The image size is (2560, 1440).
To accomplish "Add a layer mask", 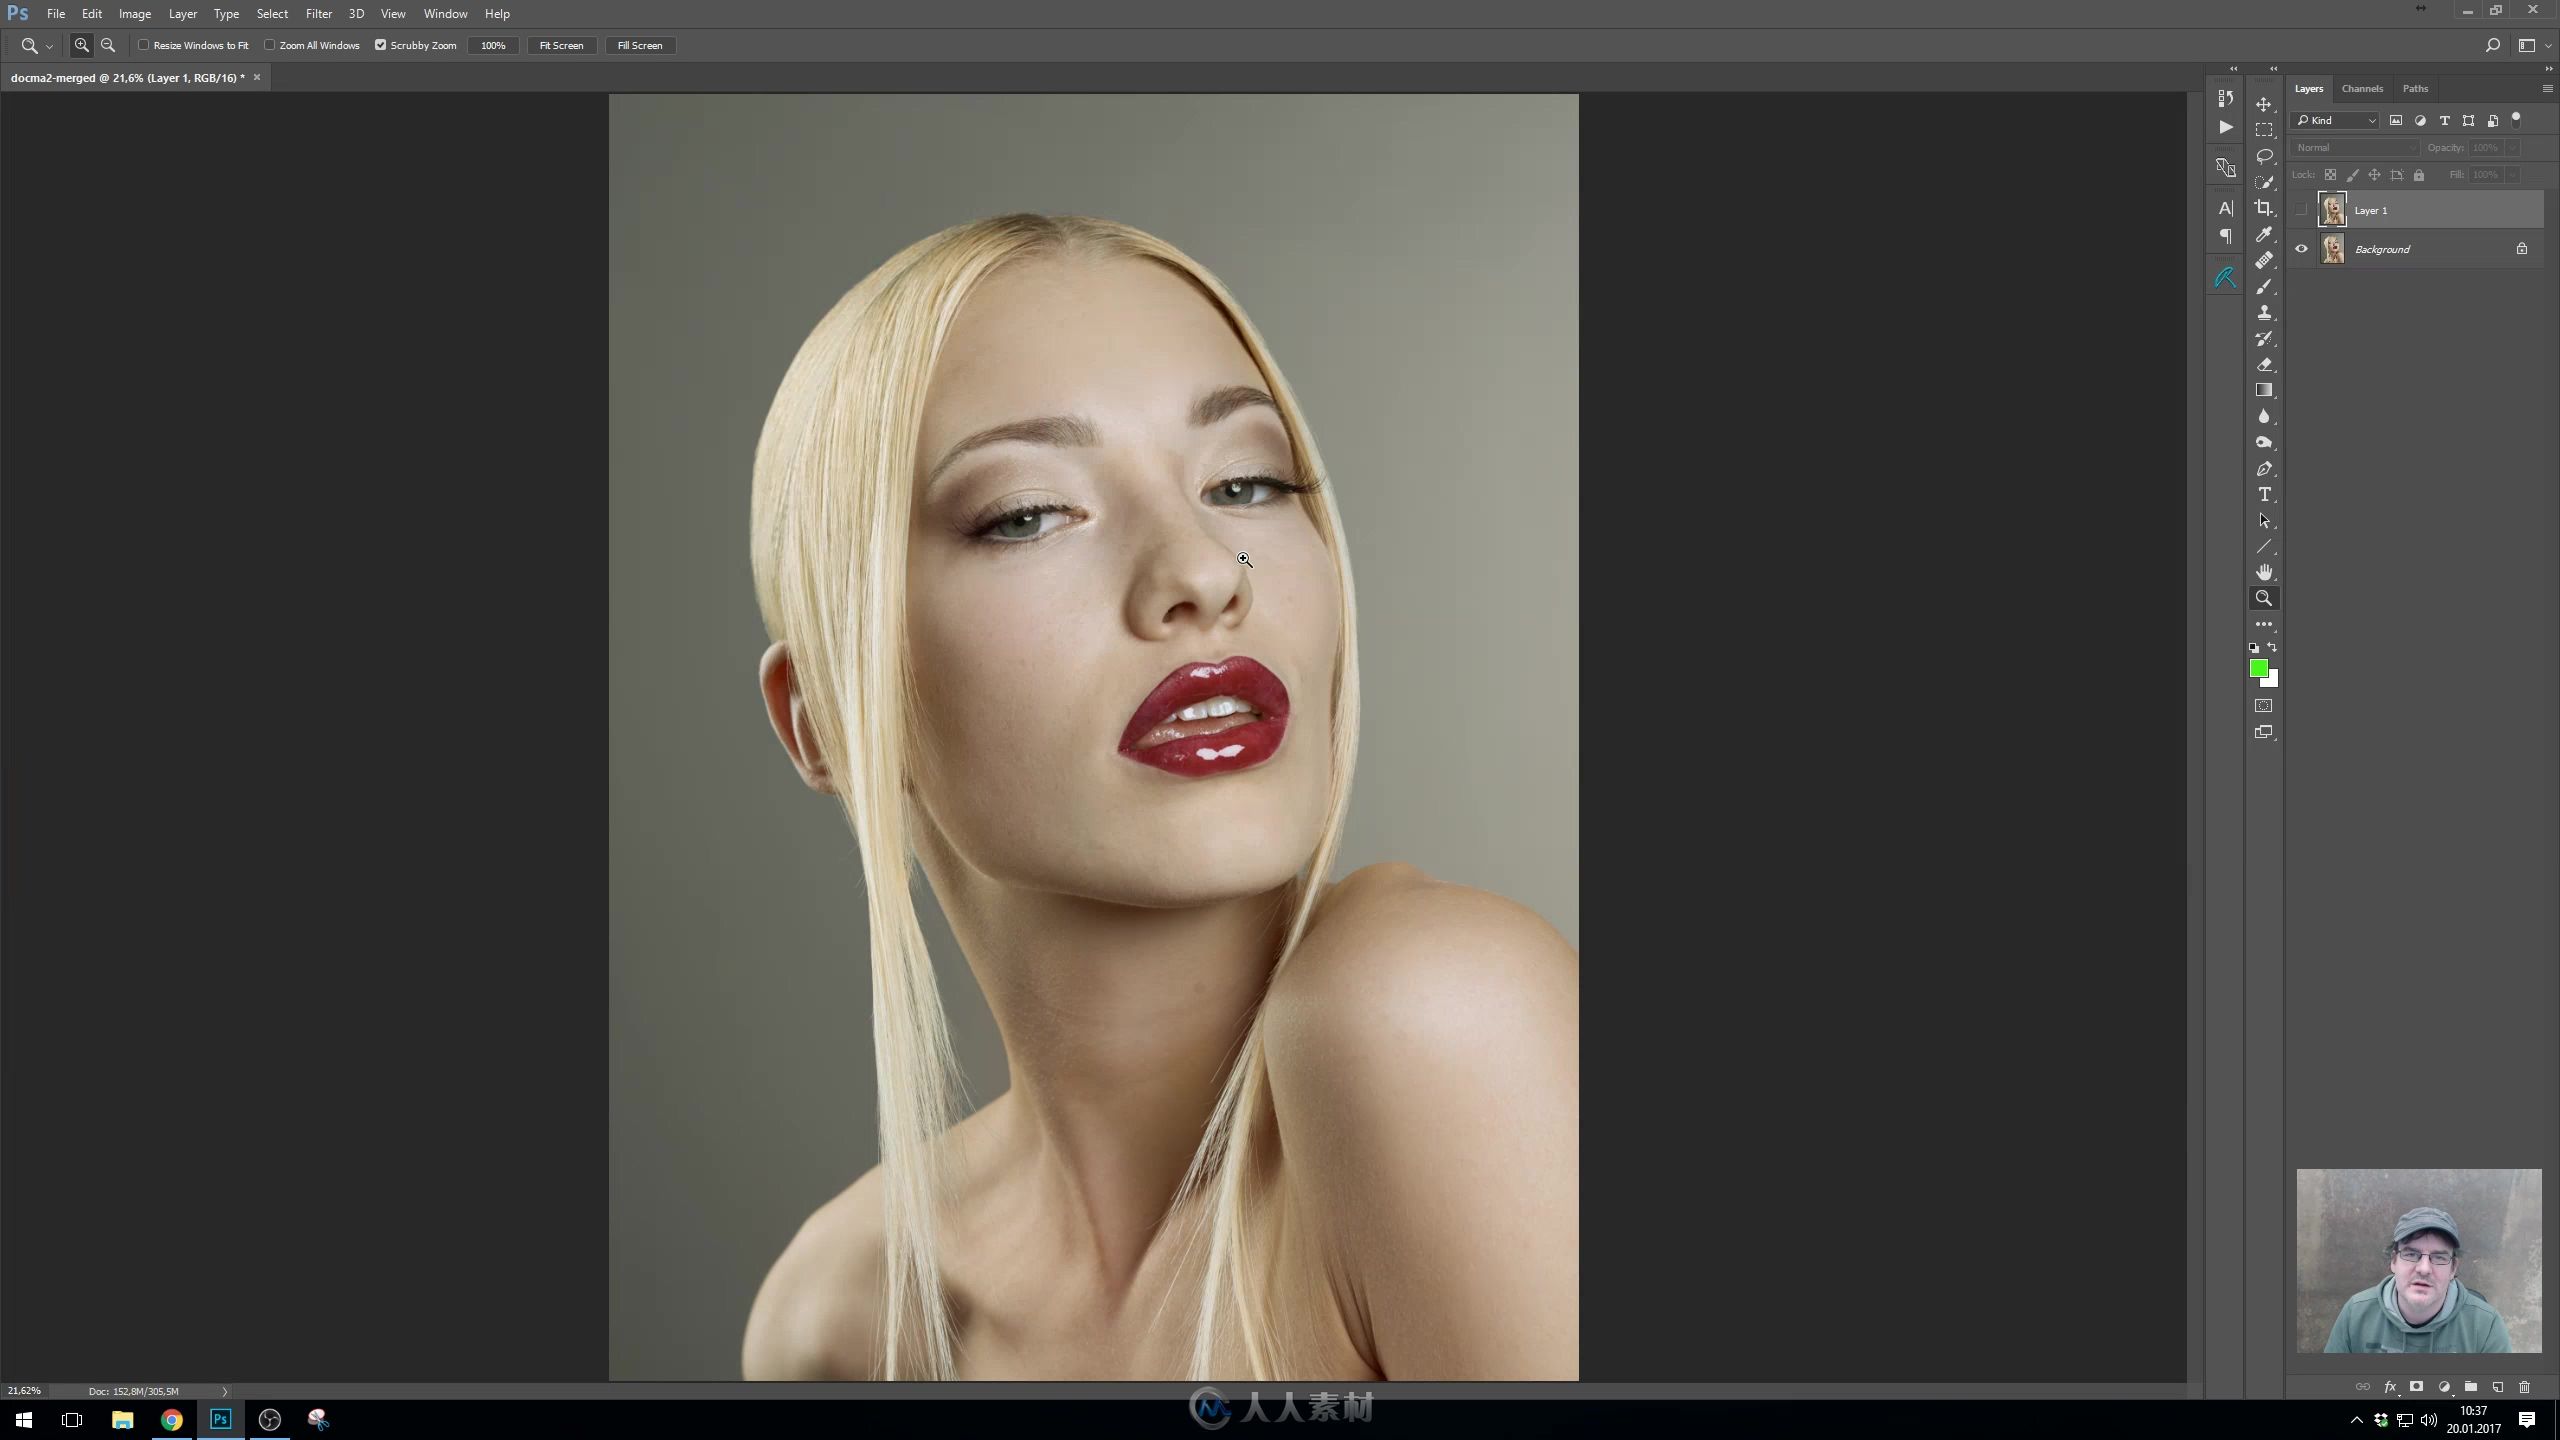I will point(2416,1387).
